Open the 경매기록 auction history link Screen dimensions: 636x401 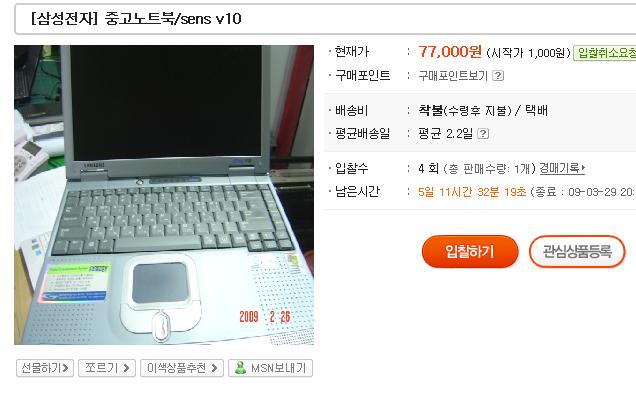(560, 168)
